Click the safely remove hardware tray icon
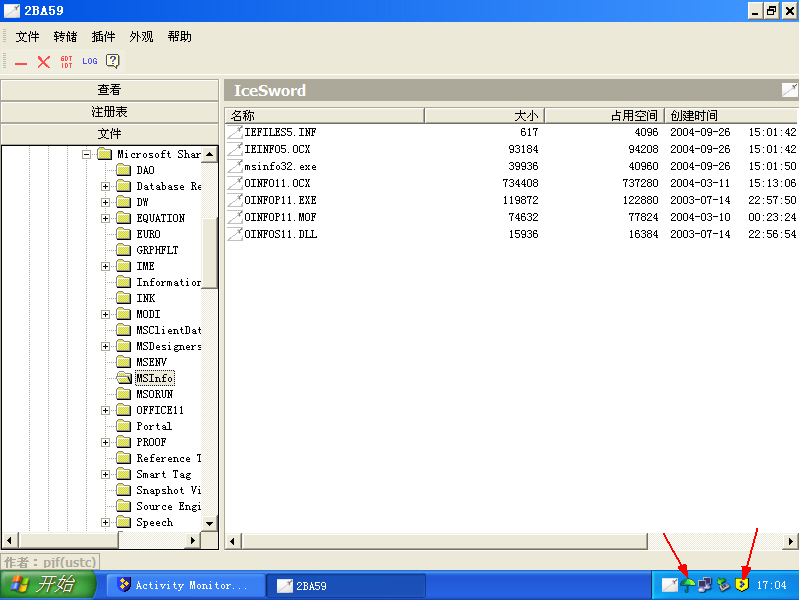The width and height of the screenshot is (799, 600). [x=724, y=585]
